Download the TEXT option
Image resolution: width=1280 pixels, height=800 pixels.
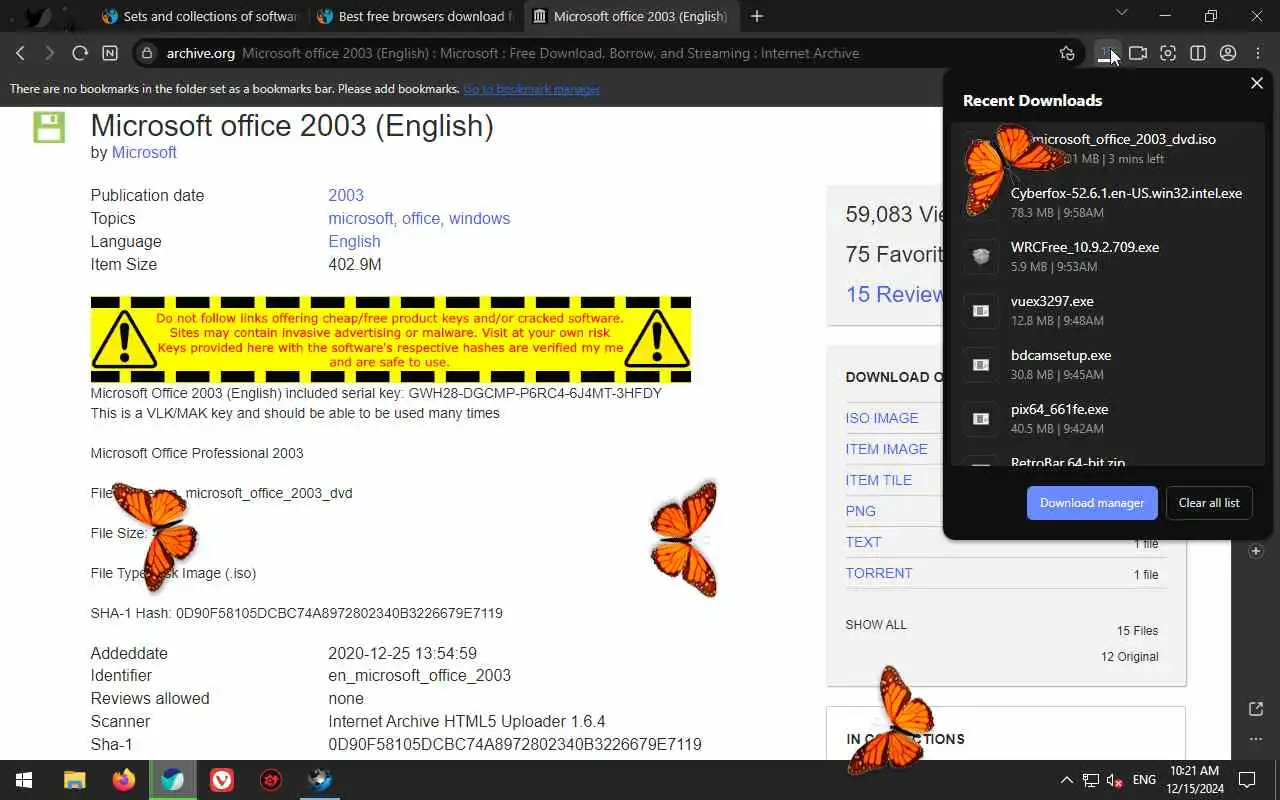point(864,542)
